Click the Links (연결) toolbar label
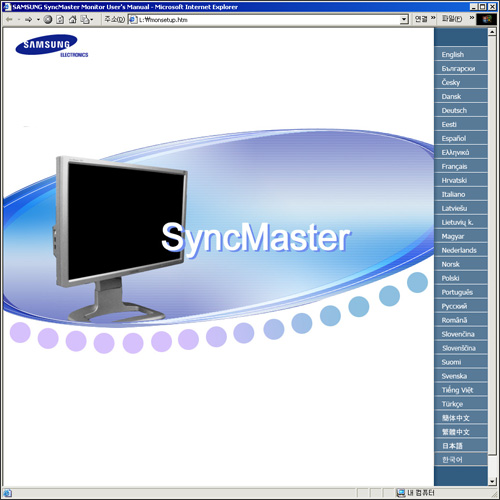 click(421, 19)
